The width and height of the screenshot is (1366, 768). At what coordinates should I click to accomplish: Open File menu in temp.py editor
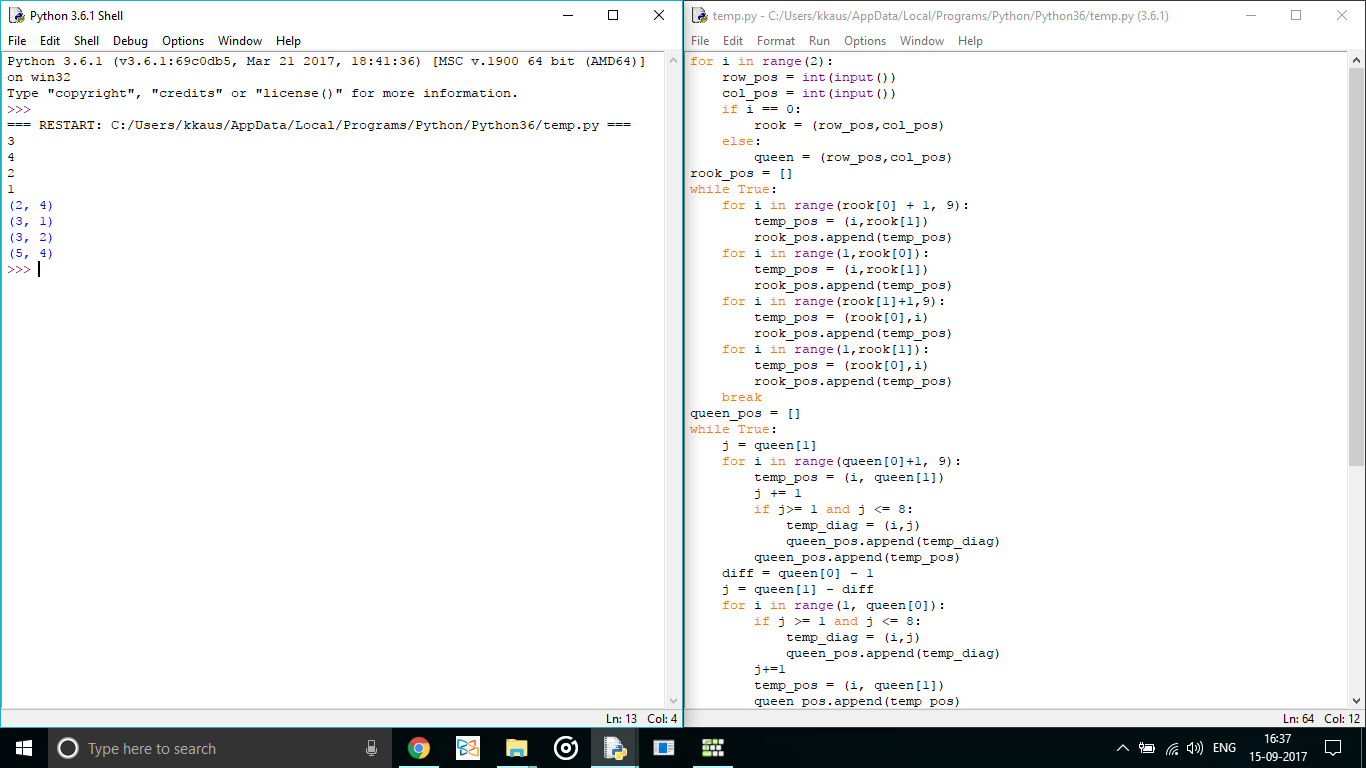click(x=700, y=41)
